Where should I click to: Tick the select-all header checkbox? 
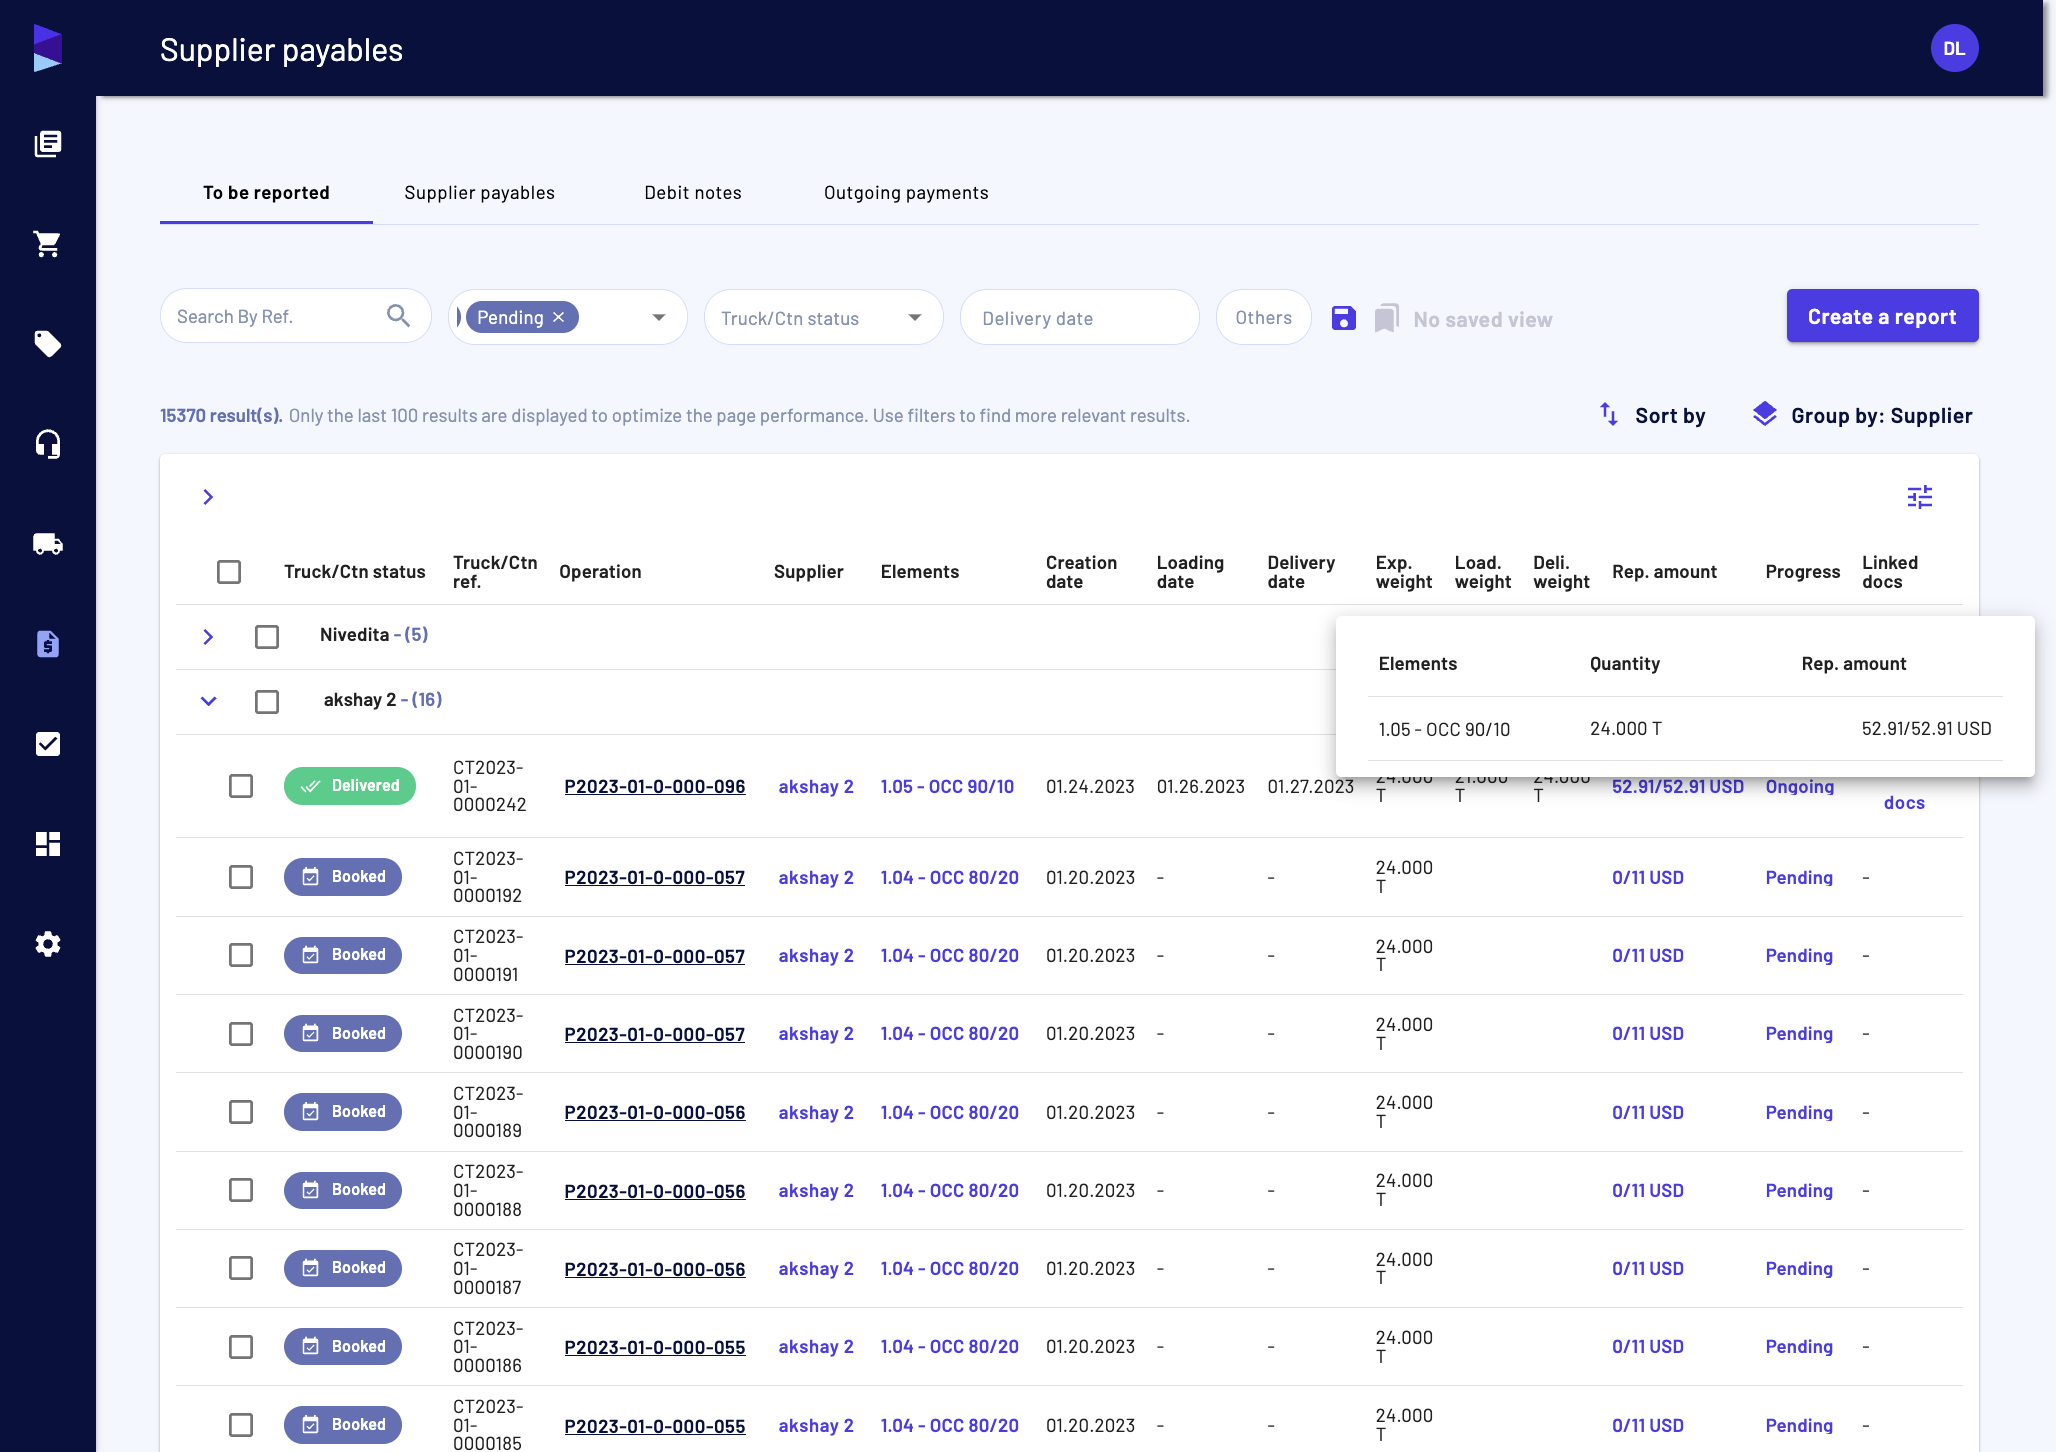click(229, 571)
